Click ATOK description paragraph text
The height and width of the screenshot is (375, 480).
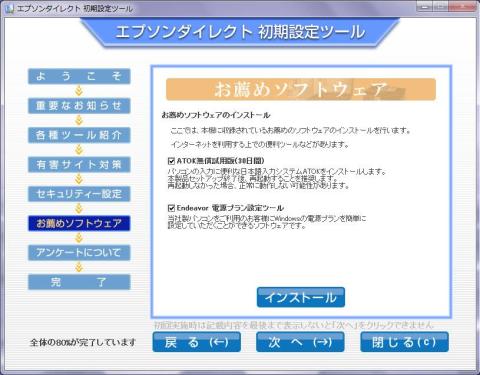[x=277, y=179]
